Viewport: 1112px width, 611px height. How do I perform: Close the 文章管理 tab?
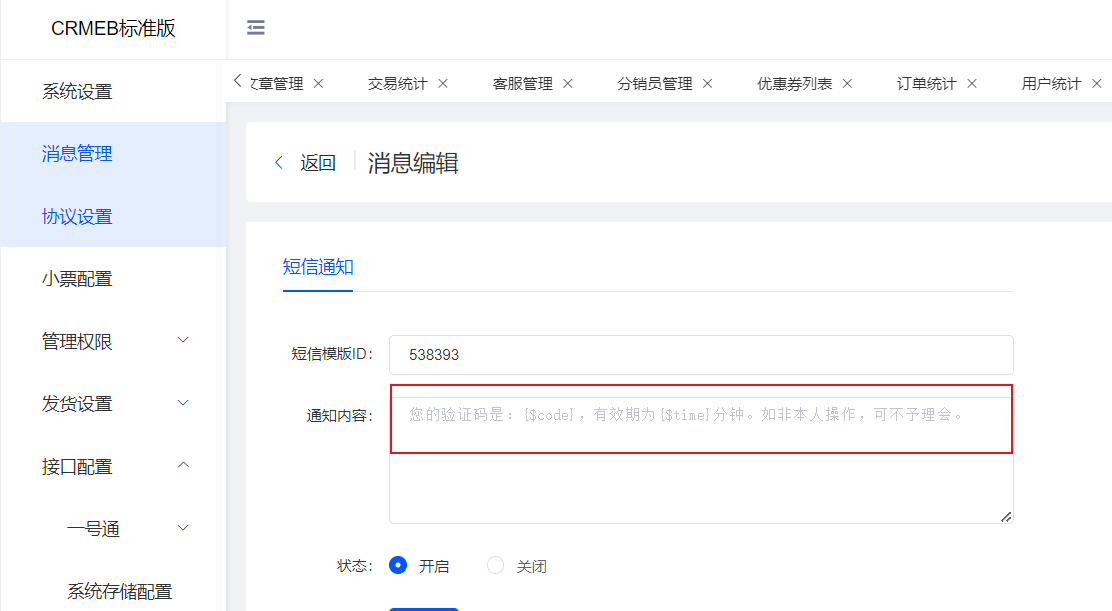click(x=318, y=84)
